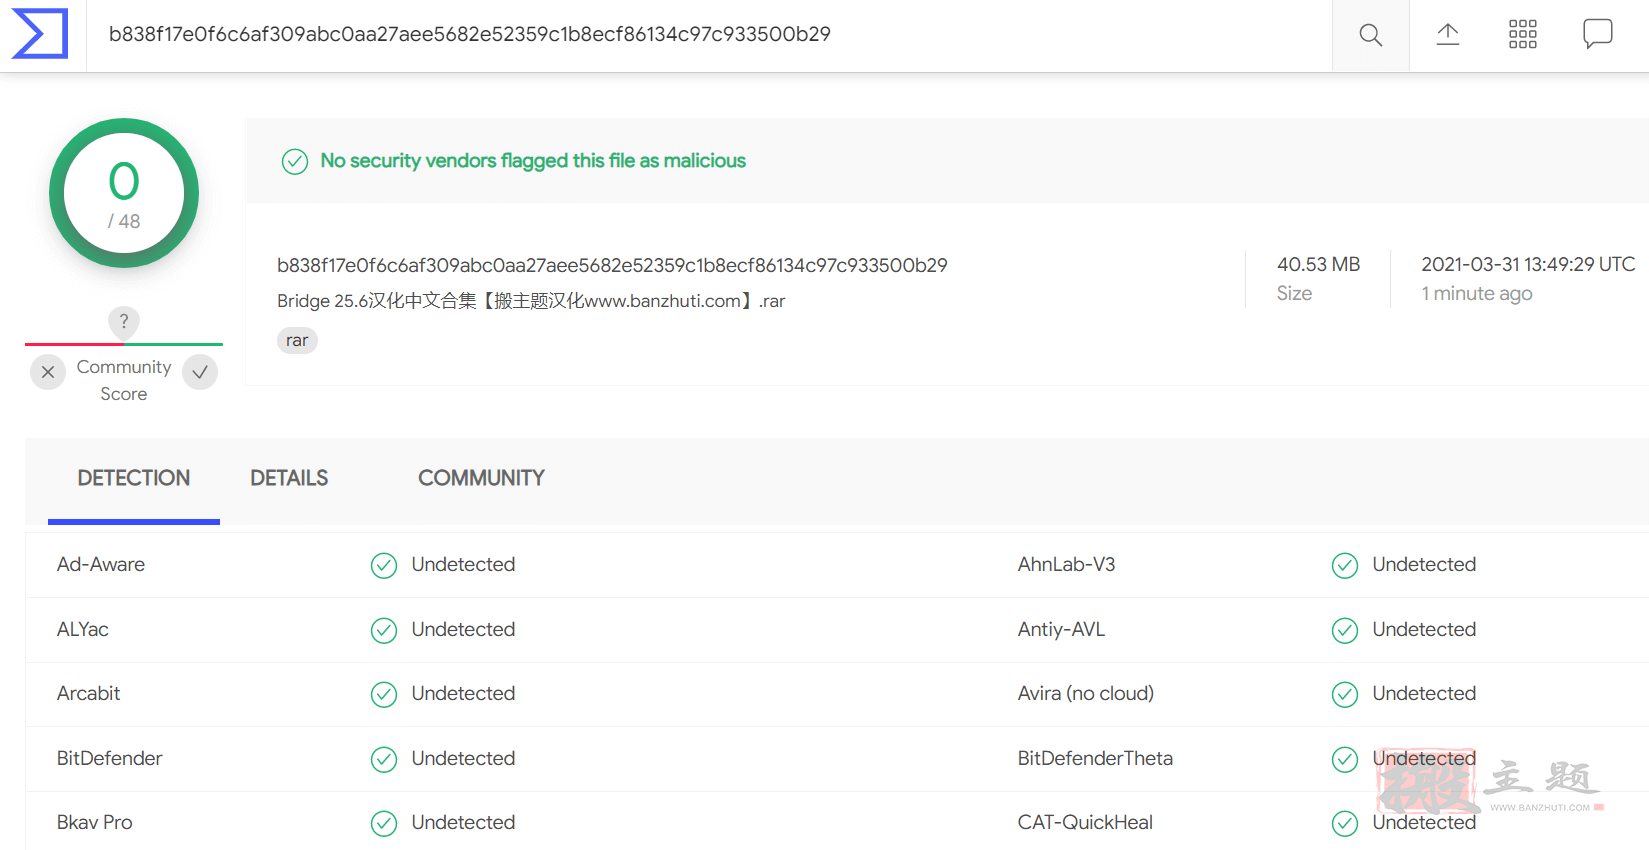This screenshot has width=1649, height=850.
Task: Click the Undetected result for Antiy-AVL
Action: 1424,630
